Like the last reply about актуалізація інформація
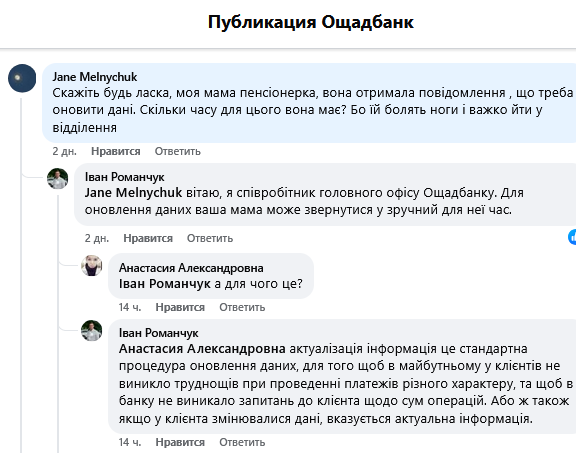This screenshot has height=453, width=576. (180, 442)
